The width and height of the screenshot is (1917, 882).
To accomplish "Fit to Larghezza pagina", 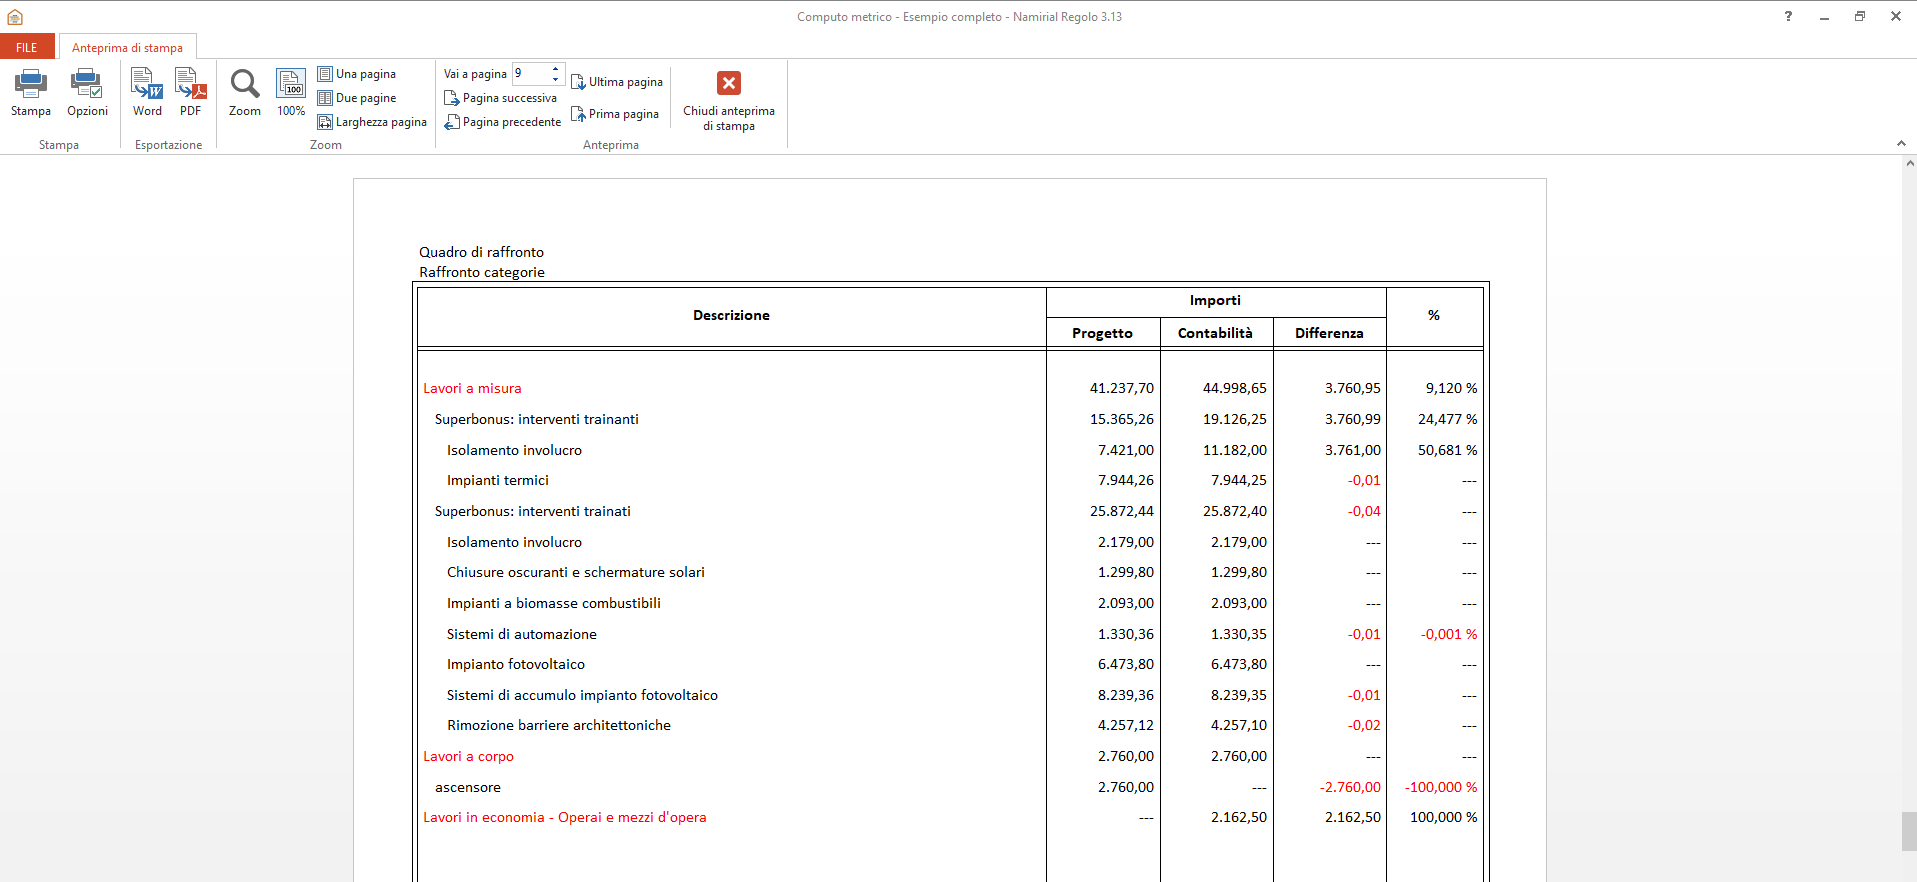I will pyautogui.click(x=372, y=122).
